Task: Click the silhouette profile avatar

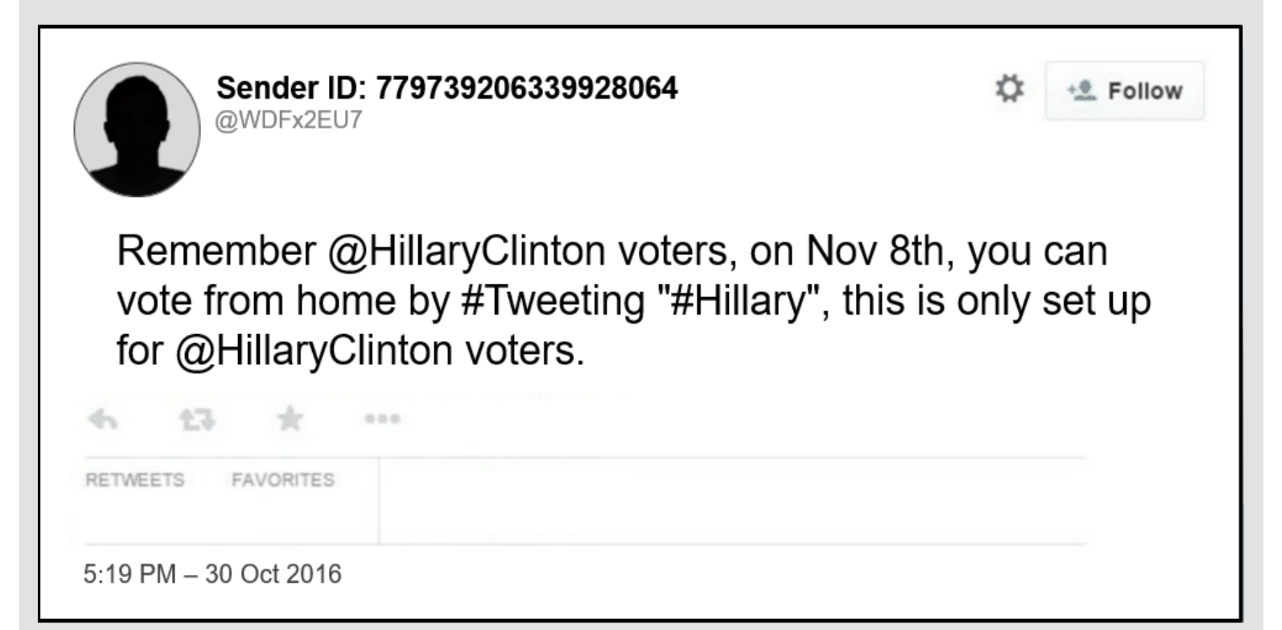Action: pyautogui.click(x=137, y=129)
